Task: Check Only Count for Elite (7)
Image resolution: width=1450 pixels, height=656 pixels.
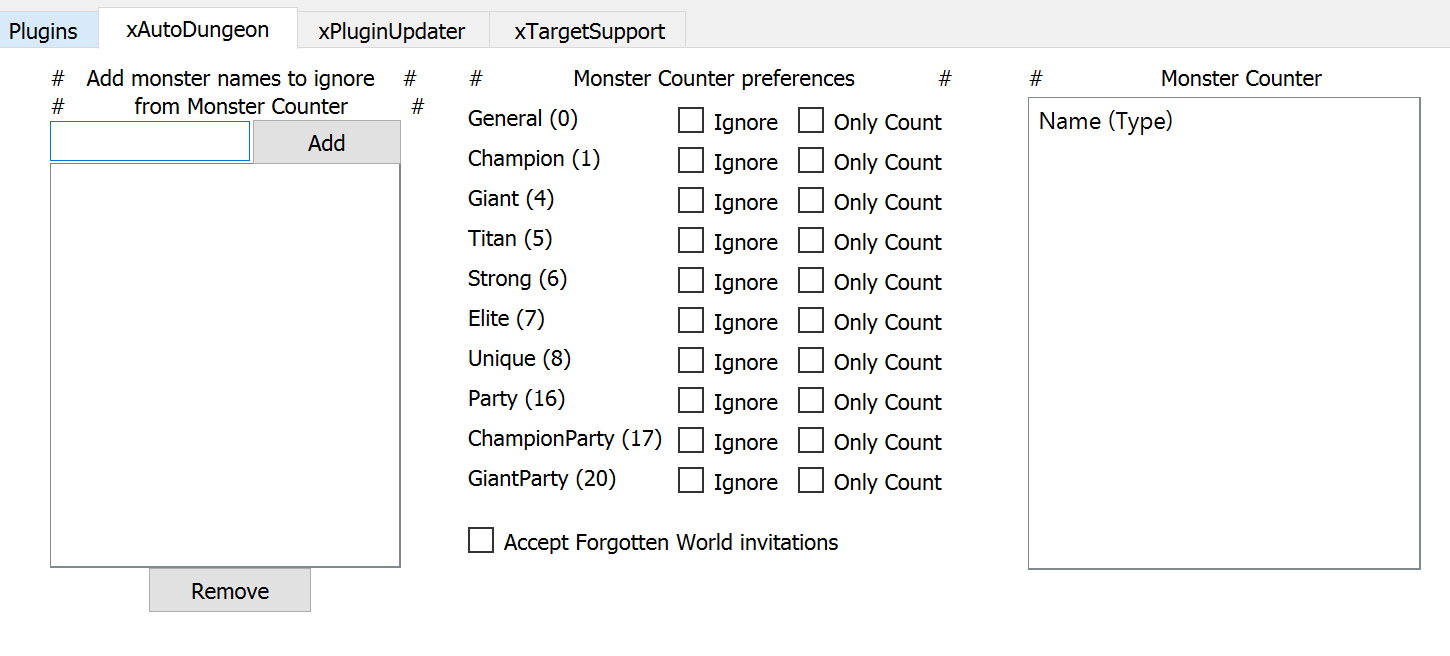Action: point(811,321)
